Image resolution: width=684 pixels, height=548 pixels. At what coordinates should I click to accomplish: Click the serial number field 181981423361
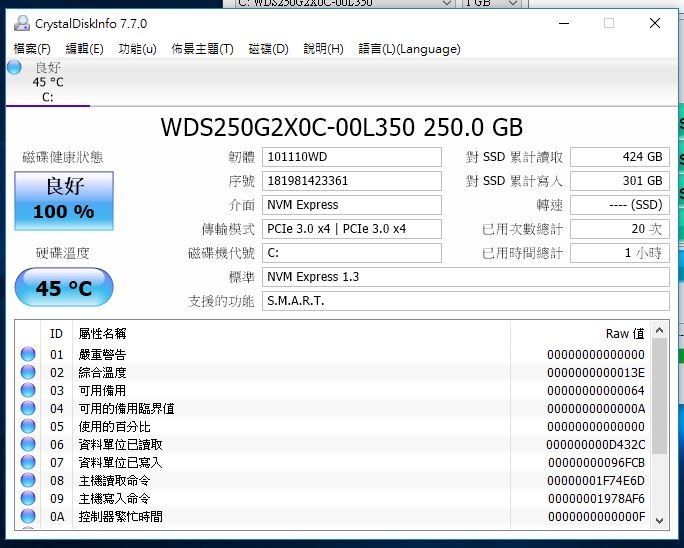coord(352,181)
